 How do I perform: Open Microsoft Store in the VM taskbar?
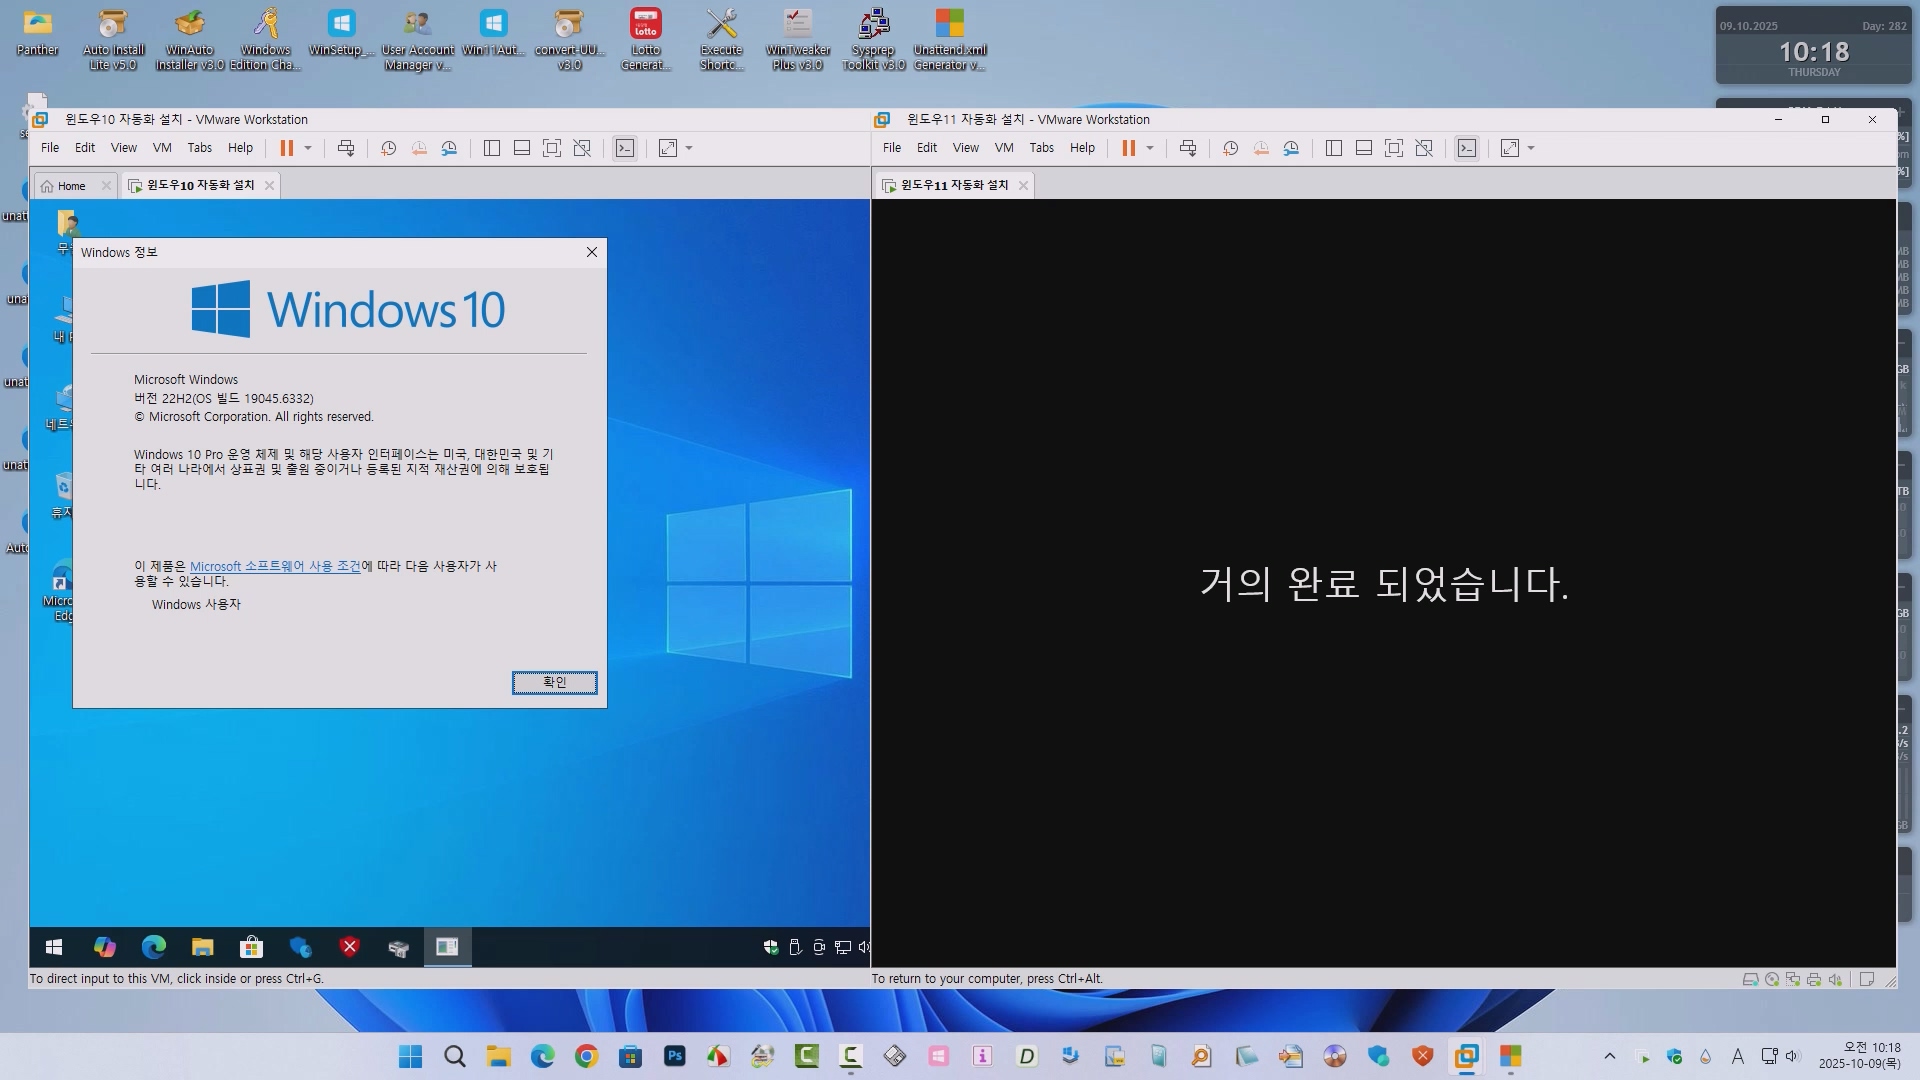click(x=251, y=947)
